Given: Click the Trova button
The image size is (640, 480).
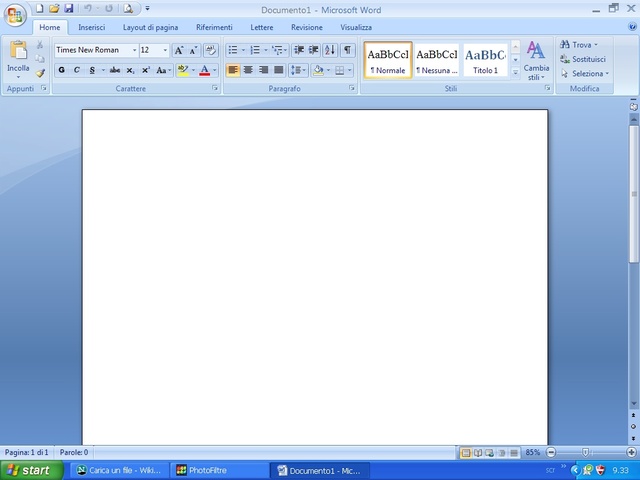Looking at the screenshot, I should (x=579, y=44).
